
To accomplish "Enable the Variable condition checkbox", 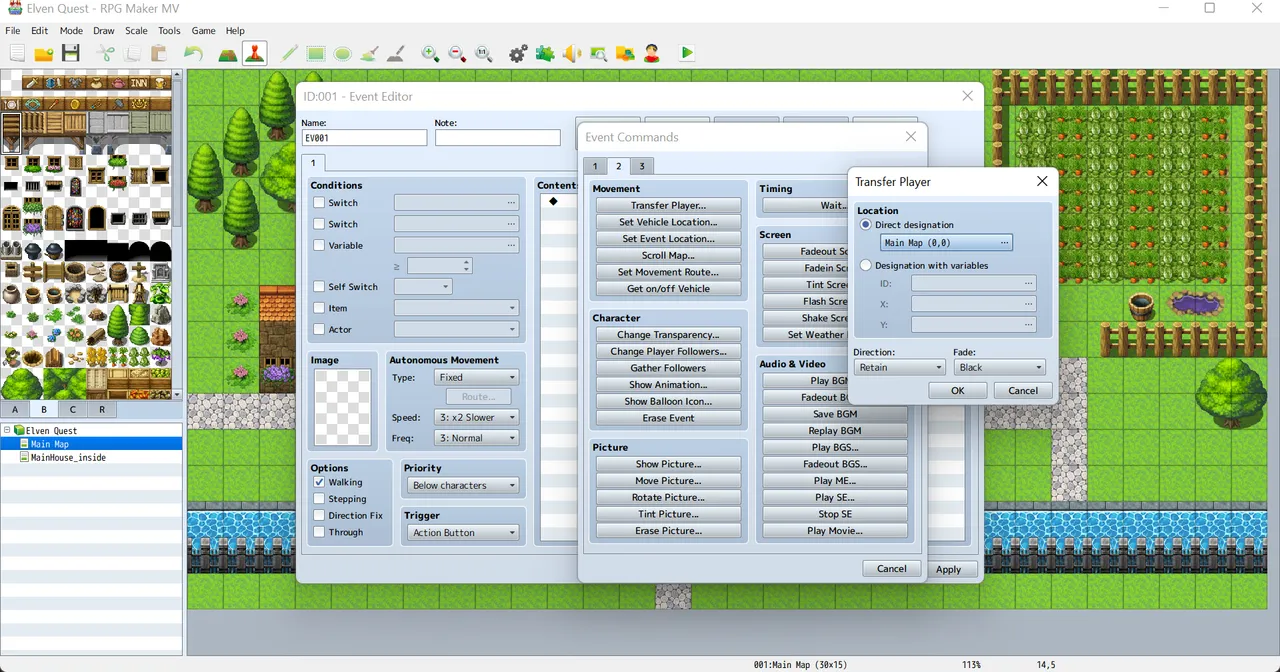I will coord(319,245).
